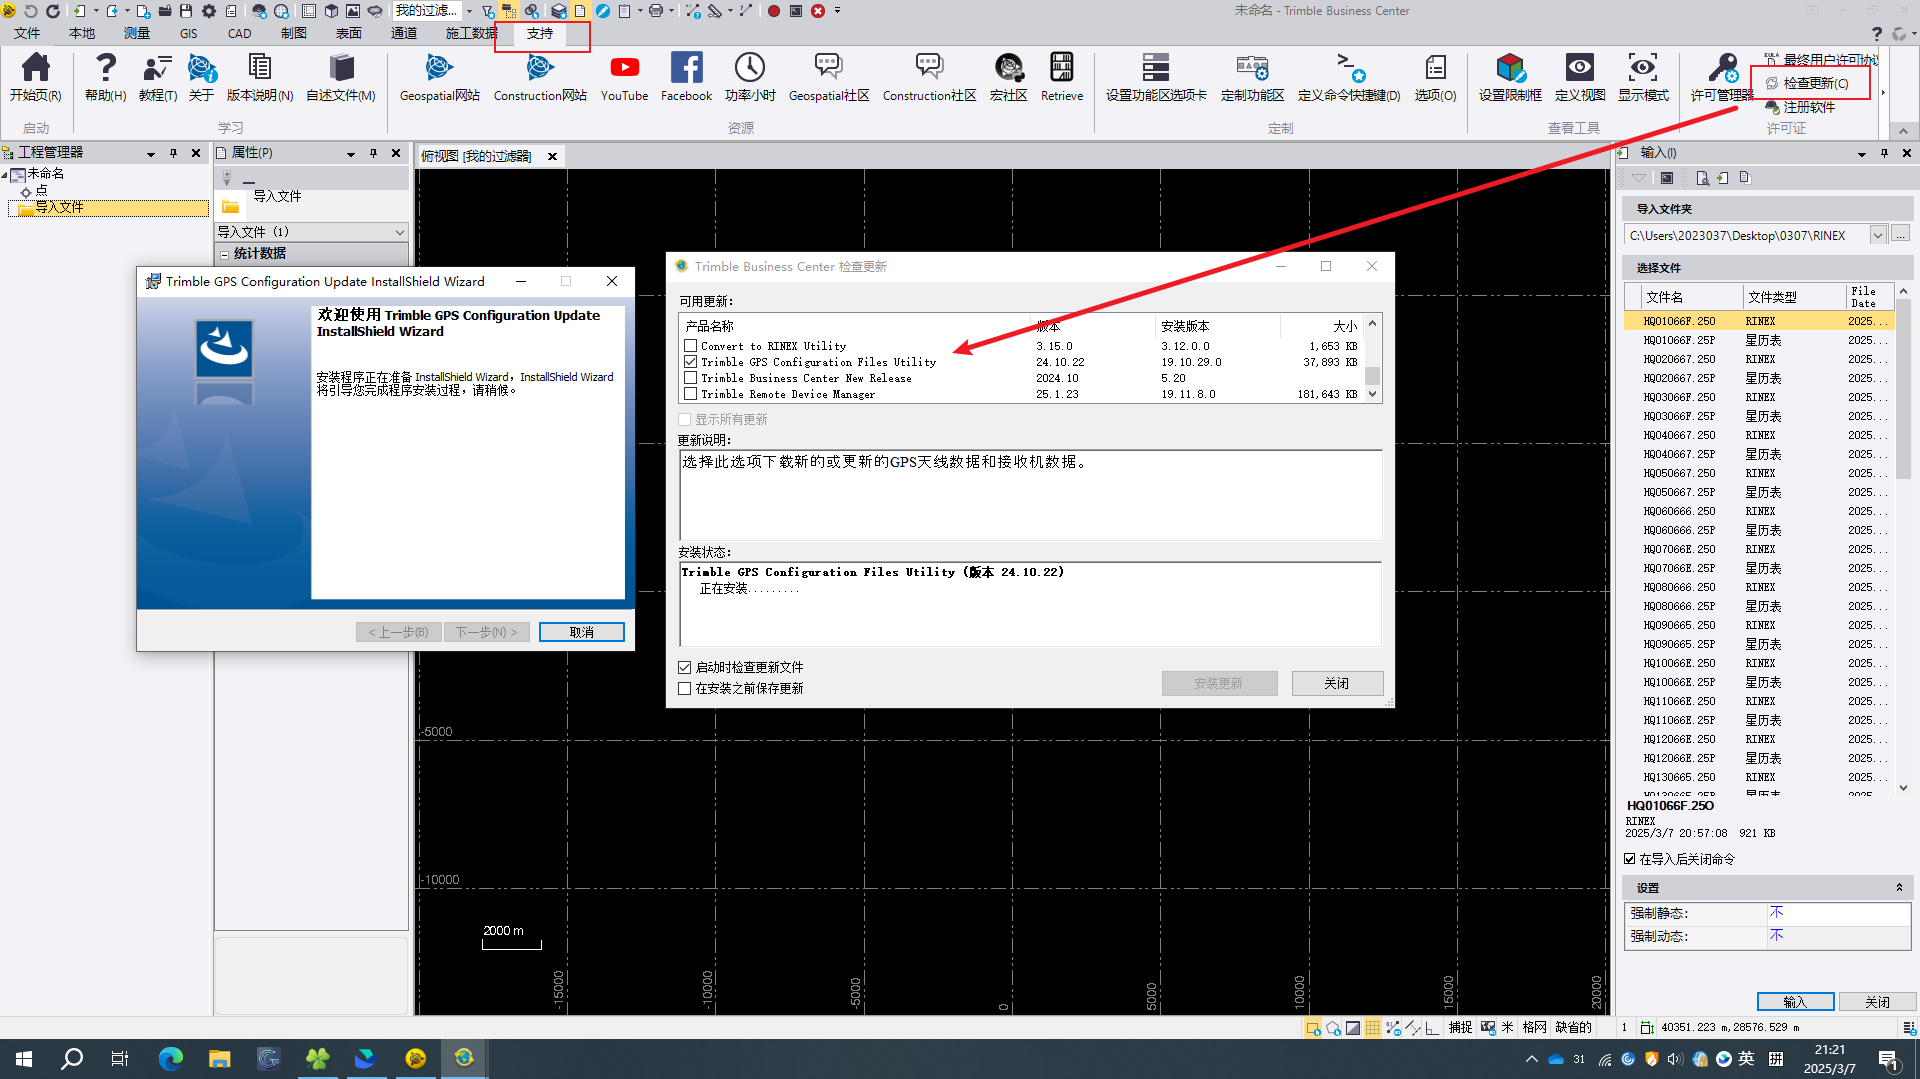
Task: Open the 帮助 help icon
Action: coord(105,77)
